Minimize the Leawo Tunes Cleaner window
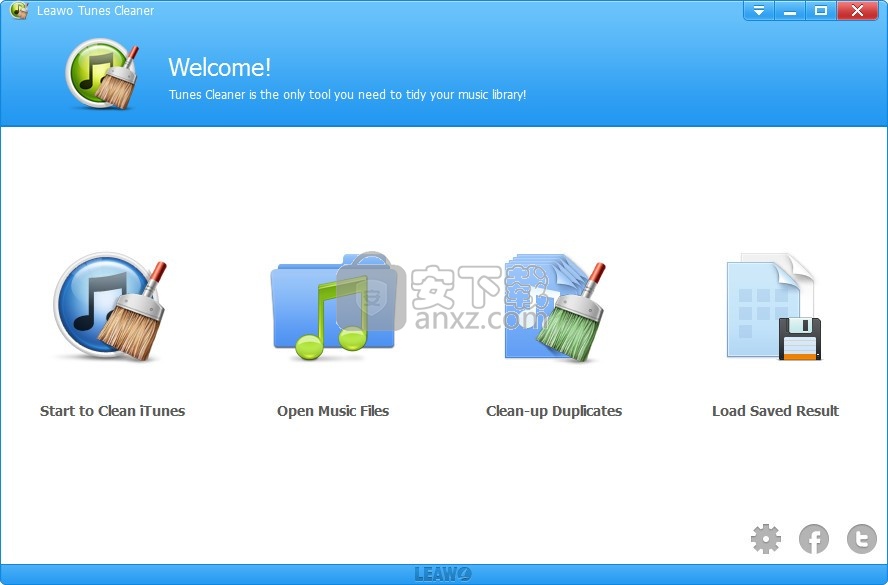This screenshot has height=585, width=888. (x=789, y=11)
